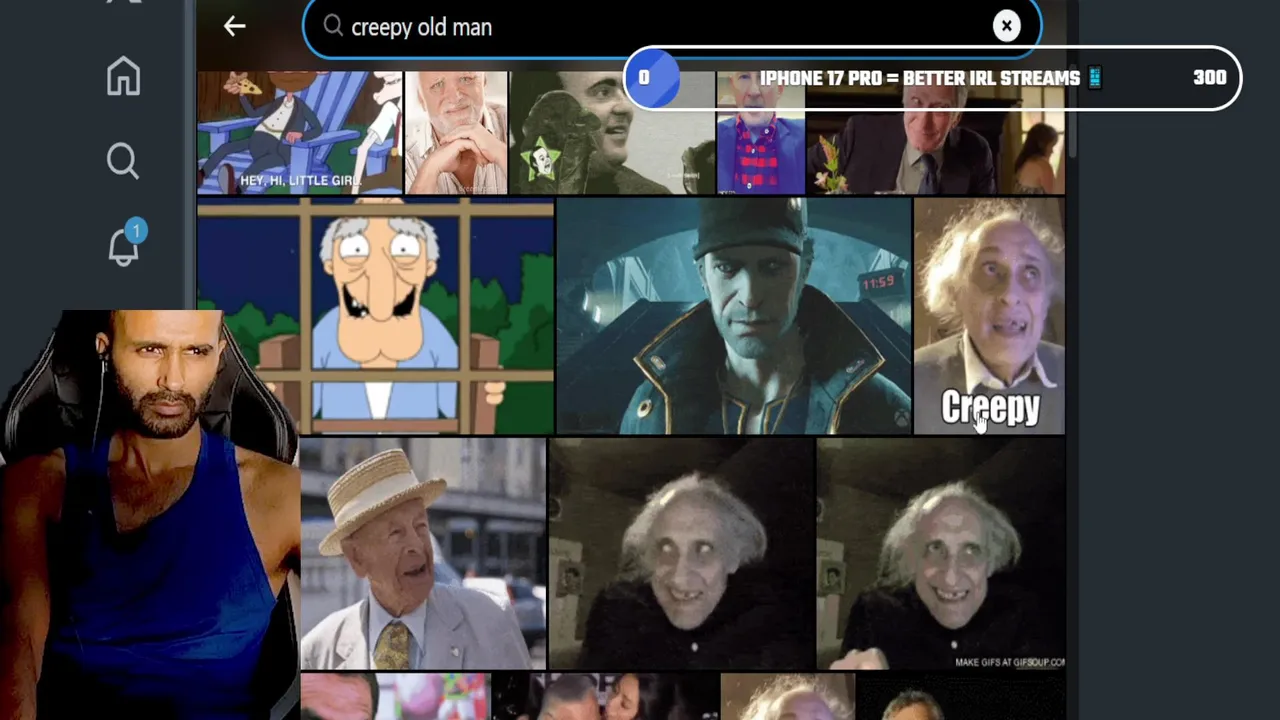Click magnifier icon inside search bar
The image size is (1280, 720).
coord(333,27)
